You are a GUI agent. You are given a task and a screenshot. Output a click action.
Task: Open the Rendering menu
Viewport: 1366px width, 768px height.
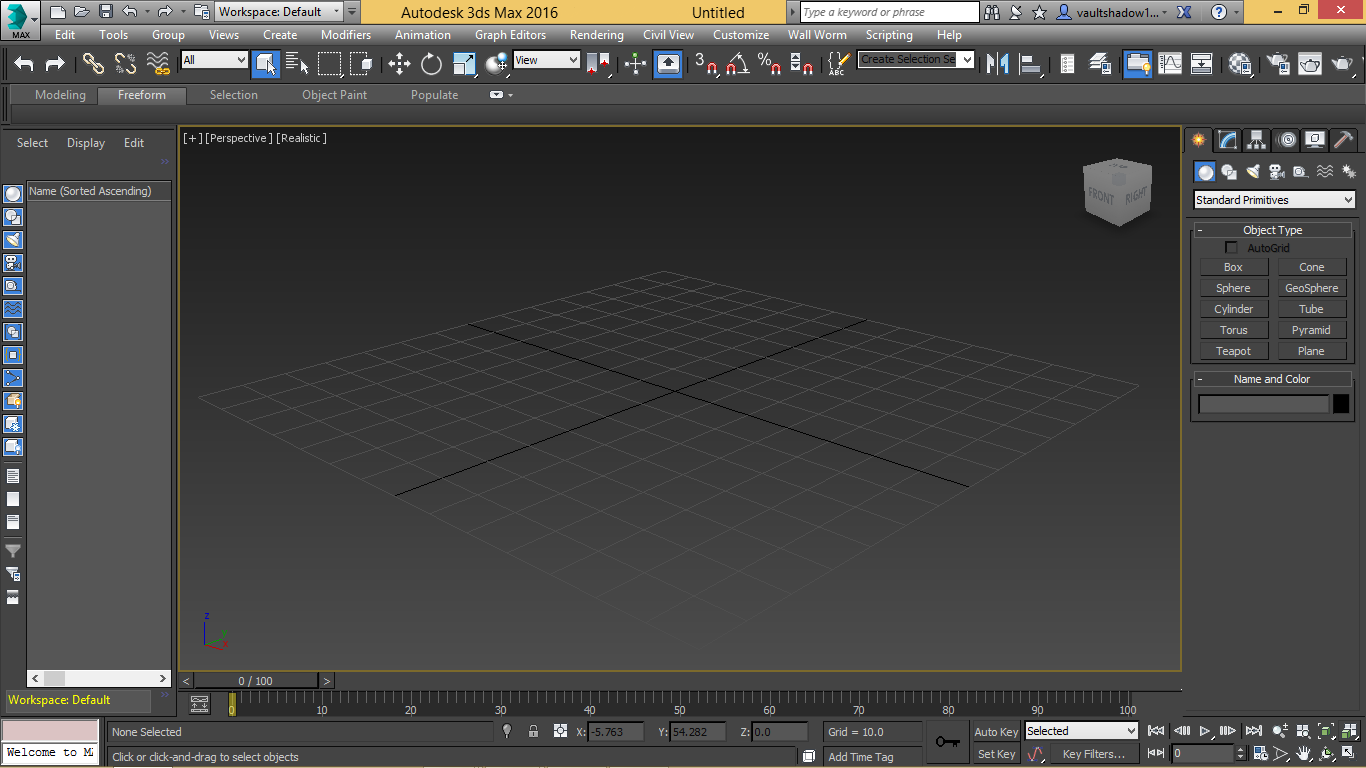(x=597, y=35)
